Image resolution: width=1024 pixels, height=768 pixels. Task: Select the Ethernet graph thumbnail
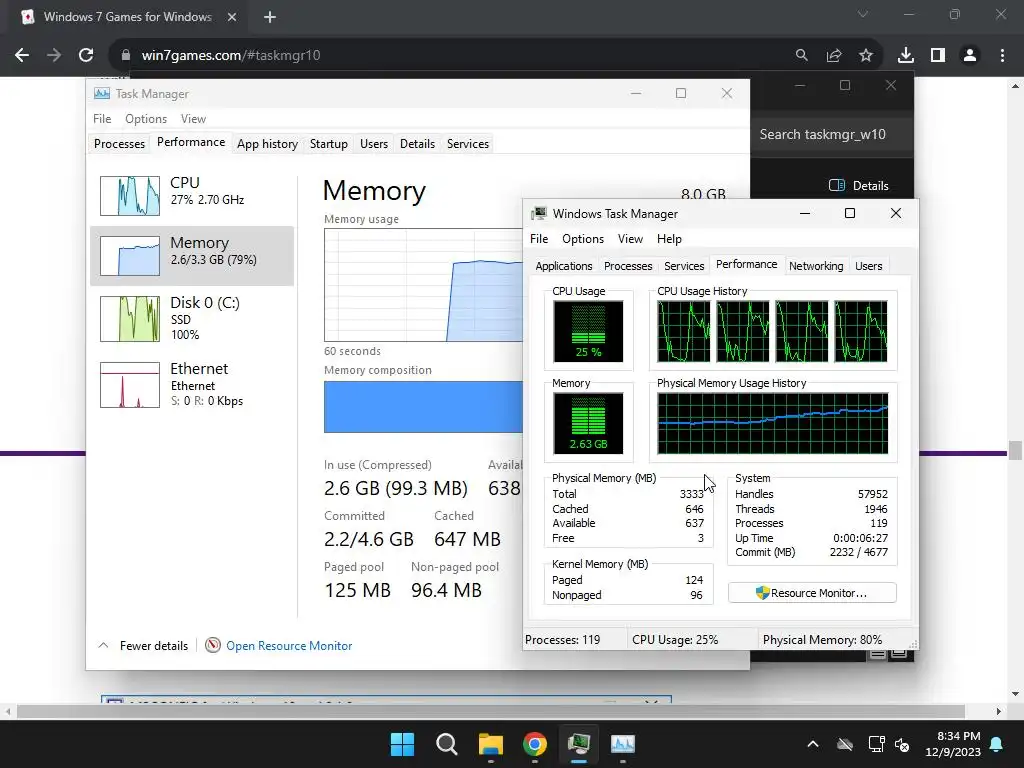129,385
